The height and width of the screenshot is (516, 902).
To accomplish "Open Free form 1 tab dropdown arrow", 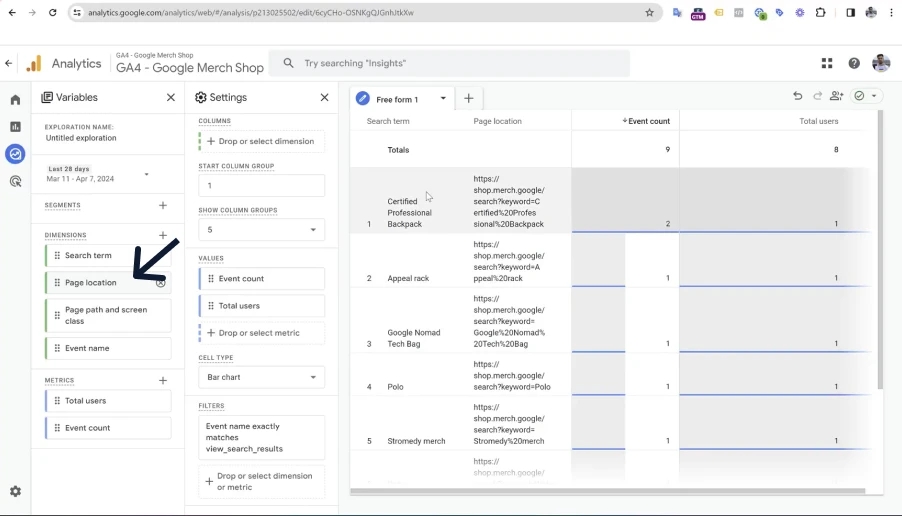I will click(x=443, y=98).
